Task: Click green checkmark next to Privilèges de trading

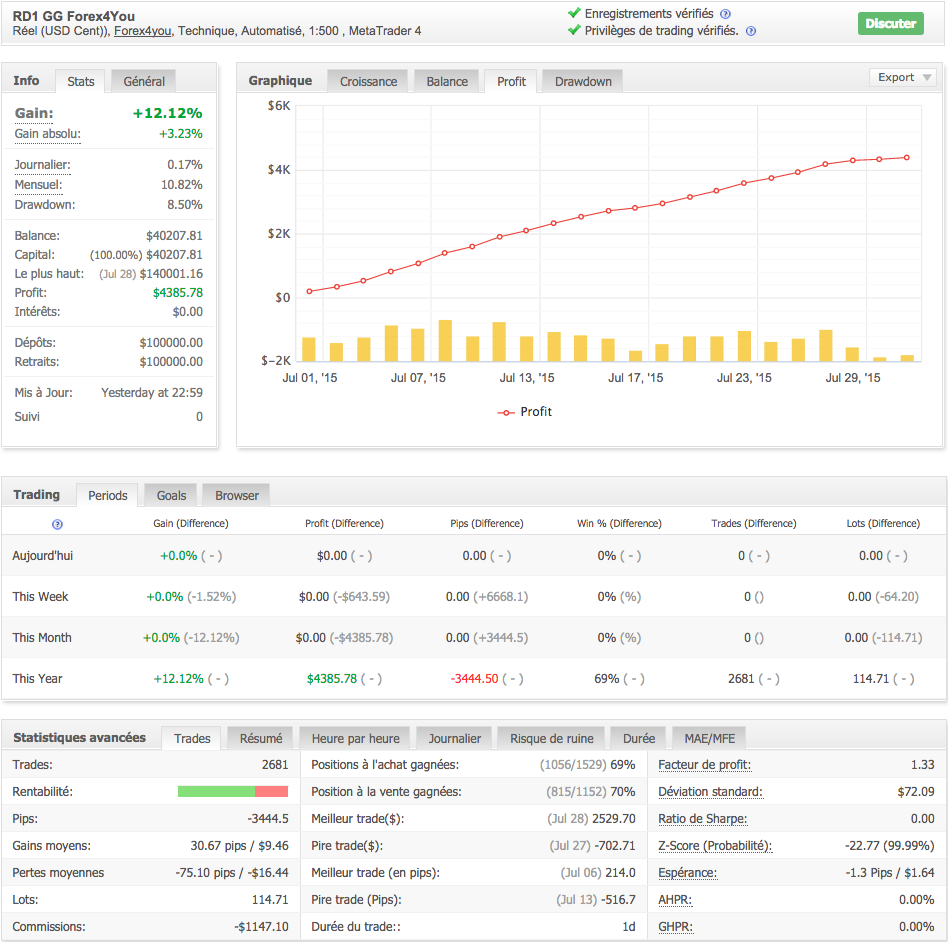Action: click(x=574, y=31)
